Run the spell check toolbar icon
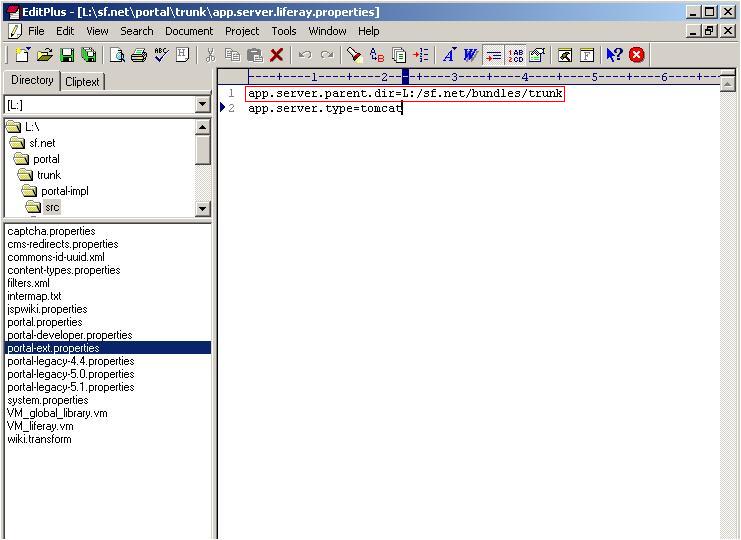The height and width of the screenshot is (540, 741). [161, 56]
